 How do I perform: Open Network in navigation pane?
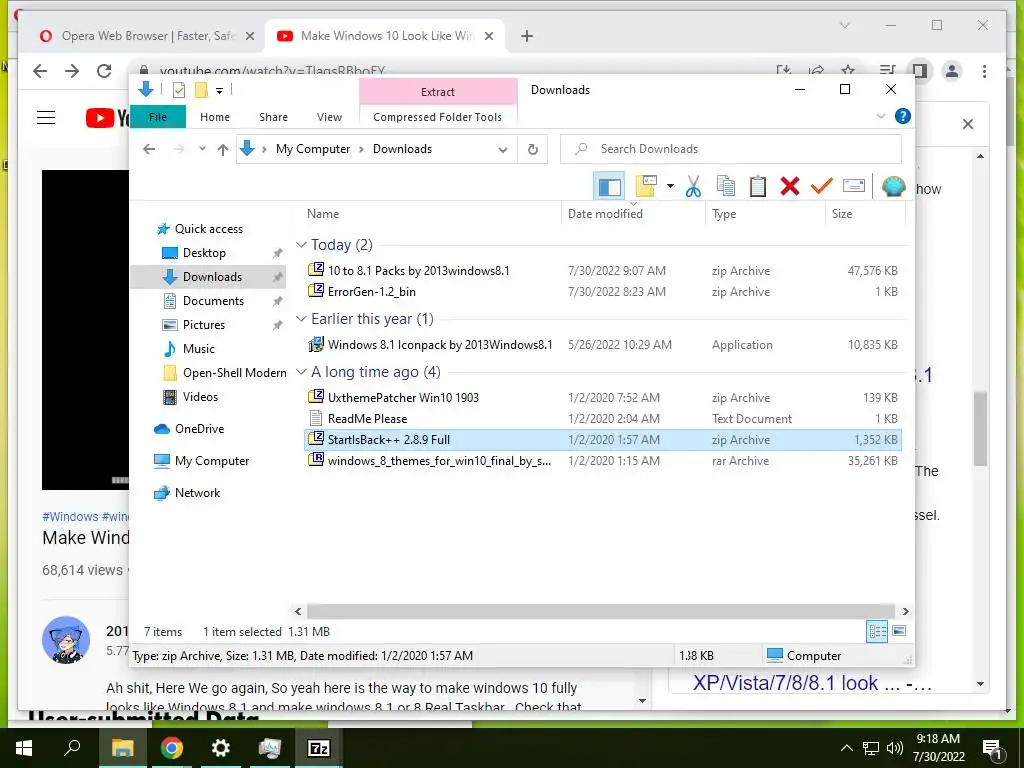click(197, 492)
